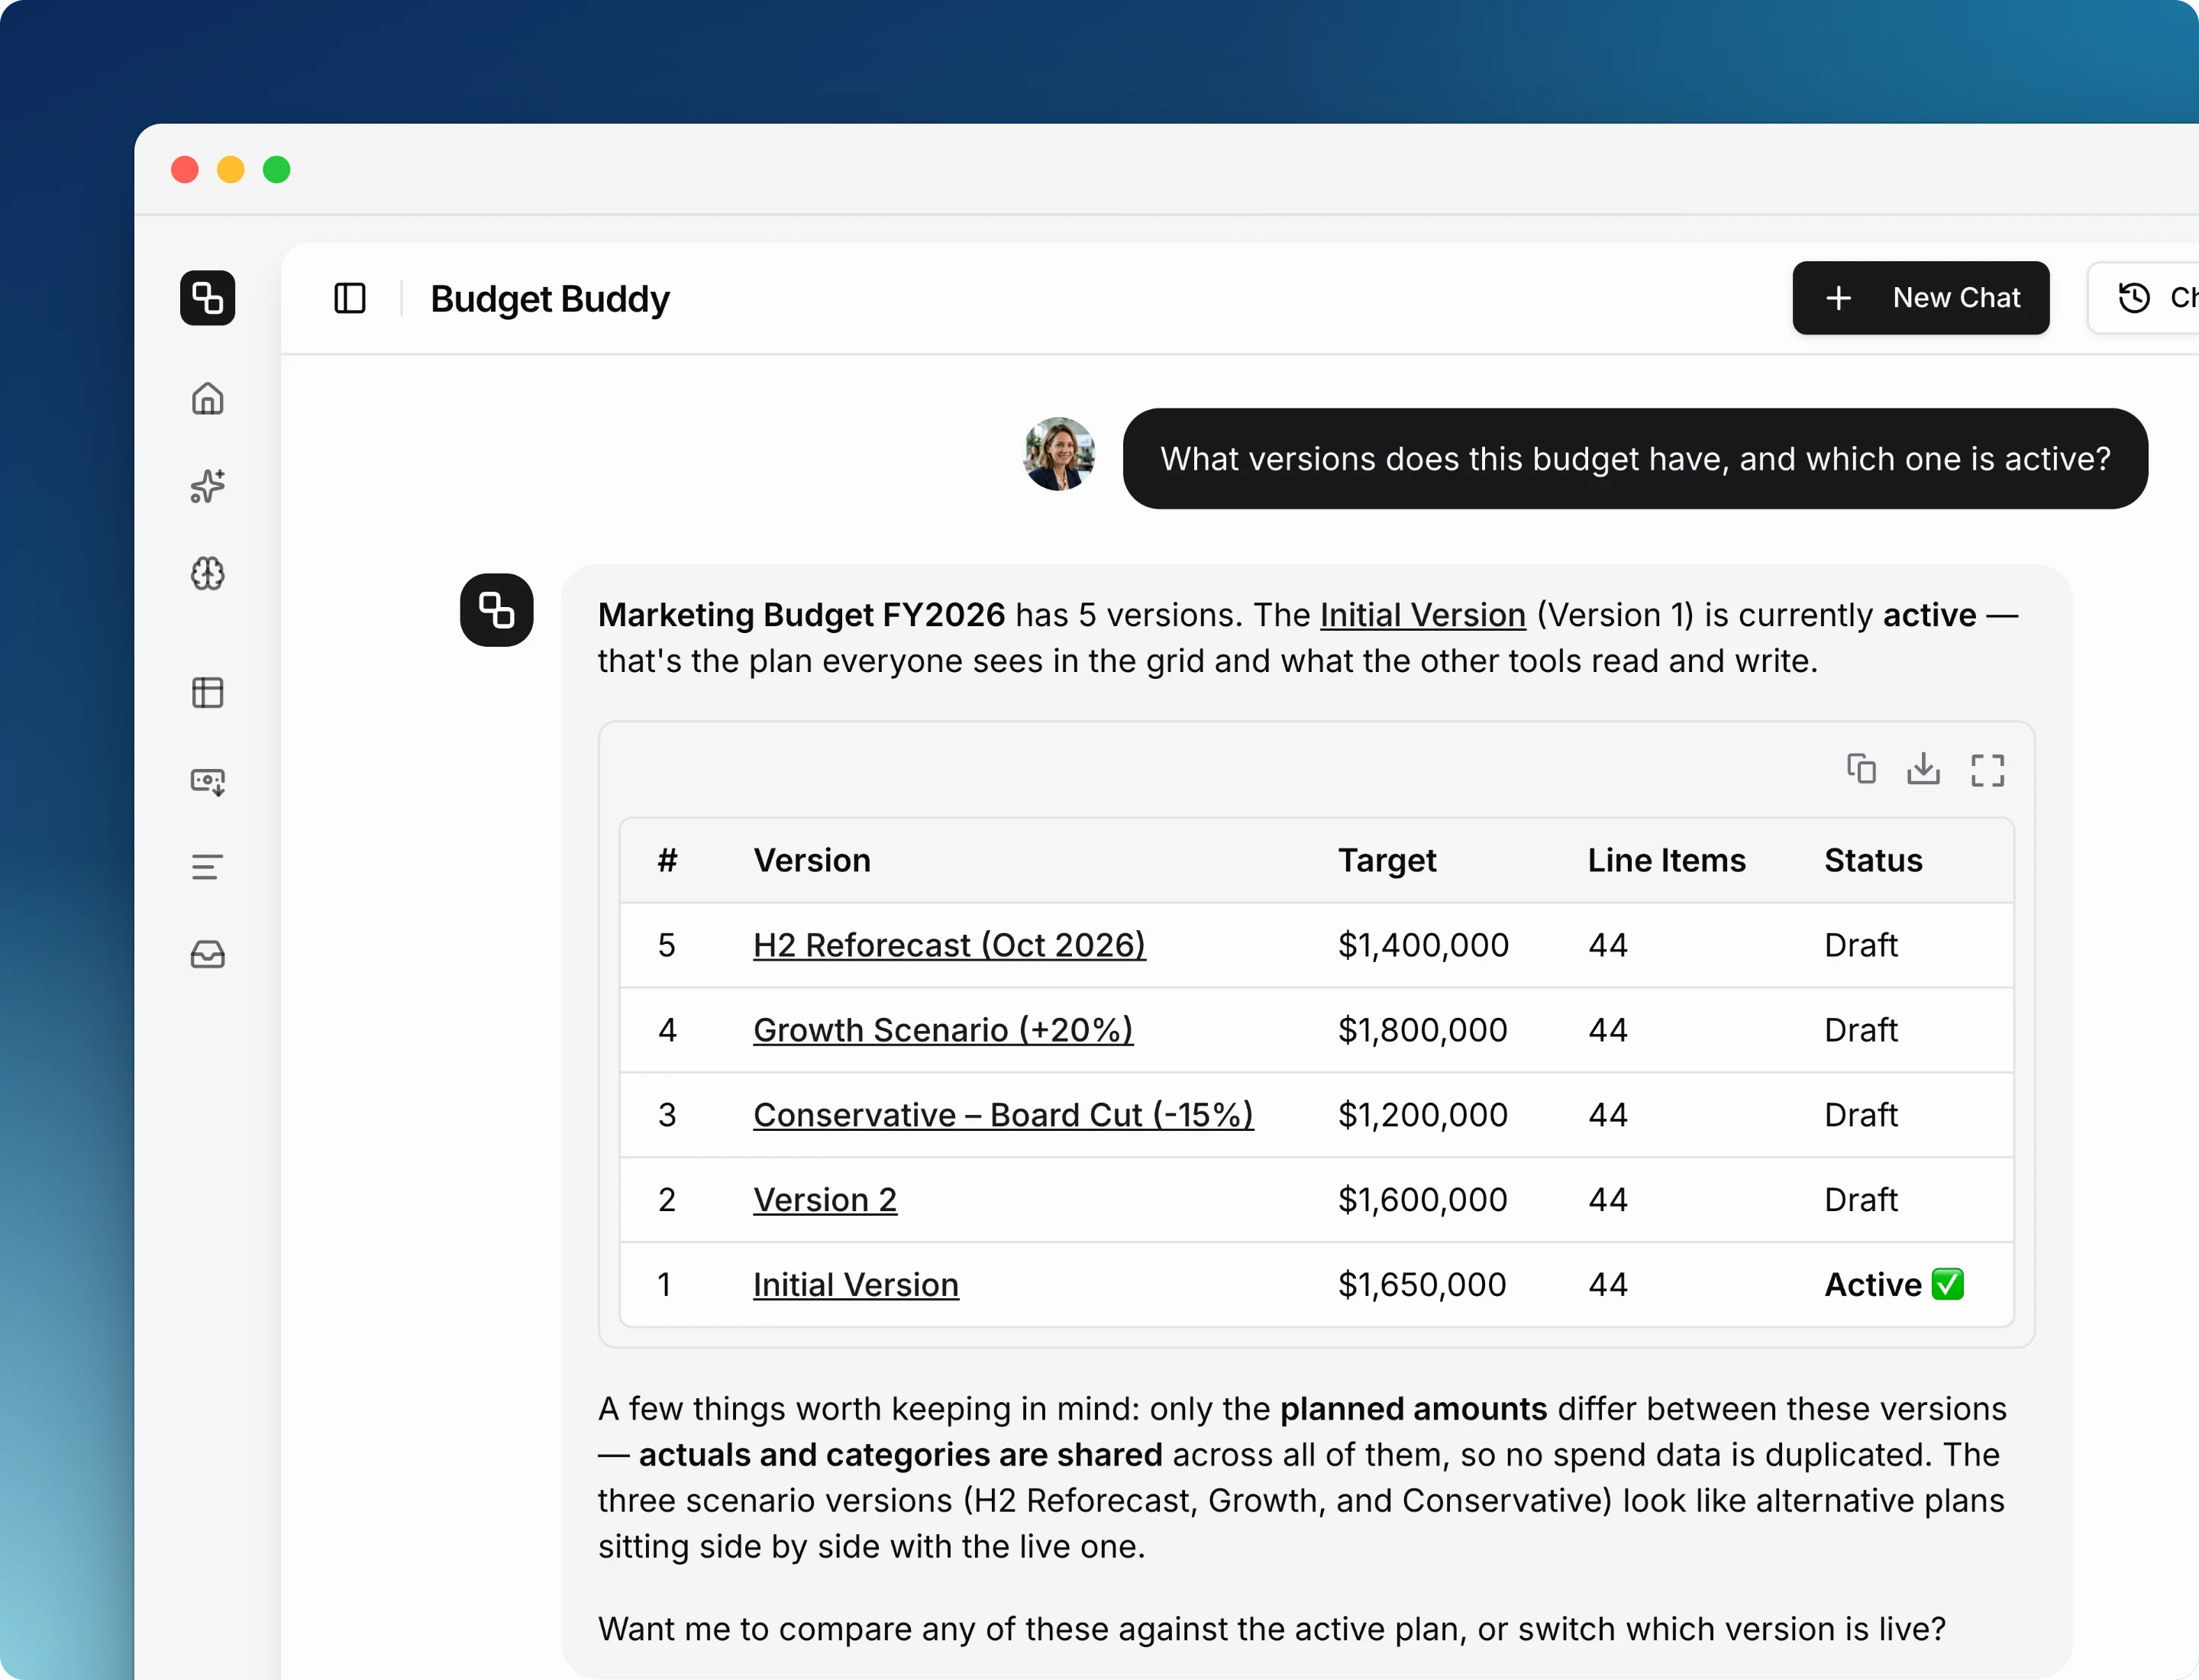2199x1680 pixels.
Task: Click the $1,800,000 target cell
Action: 1422,1030
